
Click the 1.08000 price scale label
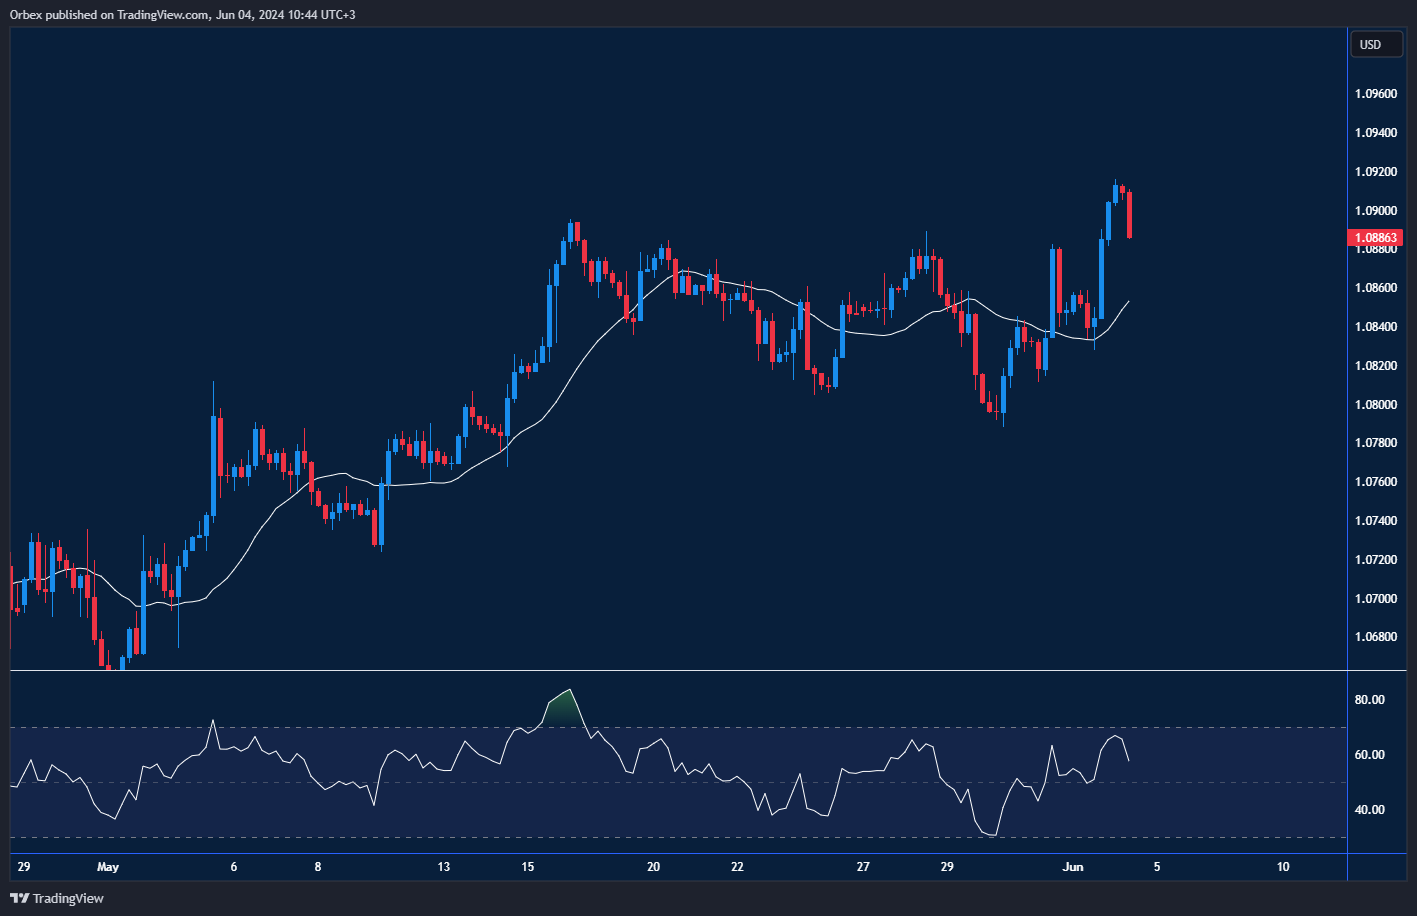point(1376,405)
